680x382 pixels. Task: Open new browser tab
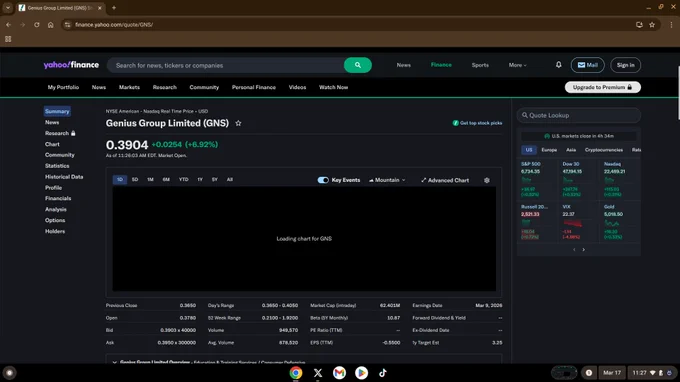[114, 7]
